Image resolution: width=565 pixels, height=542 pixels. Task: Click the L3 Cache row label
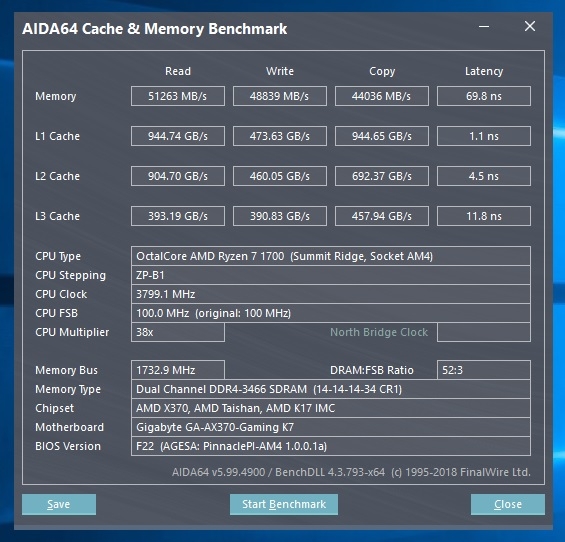pos(57,216)
